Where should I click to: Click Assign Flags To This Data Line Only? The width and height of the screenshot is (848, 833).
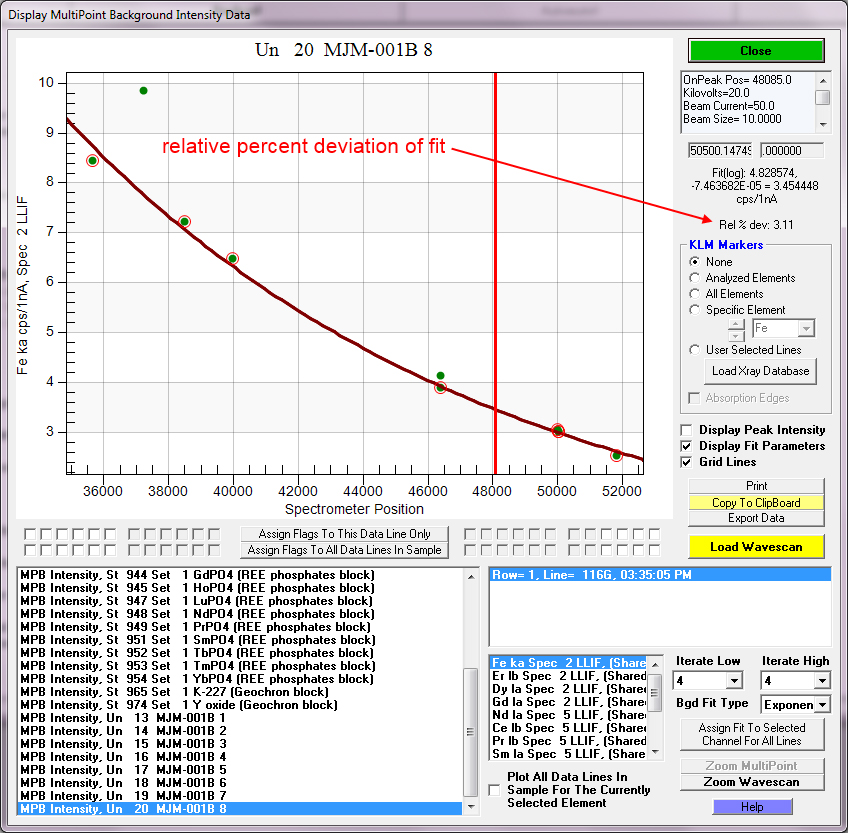(x=344, y=535)
